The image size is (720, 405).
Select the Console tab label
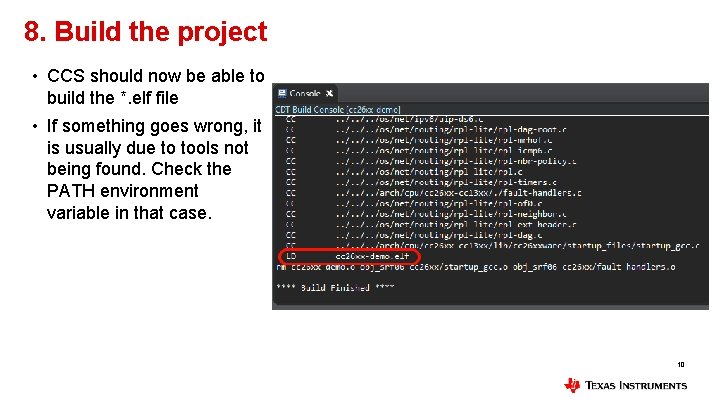click(305, 94)
